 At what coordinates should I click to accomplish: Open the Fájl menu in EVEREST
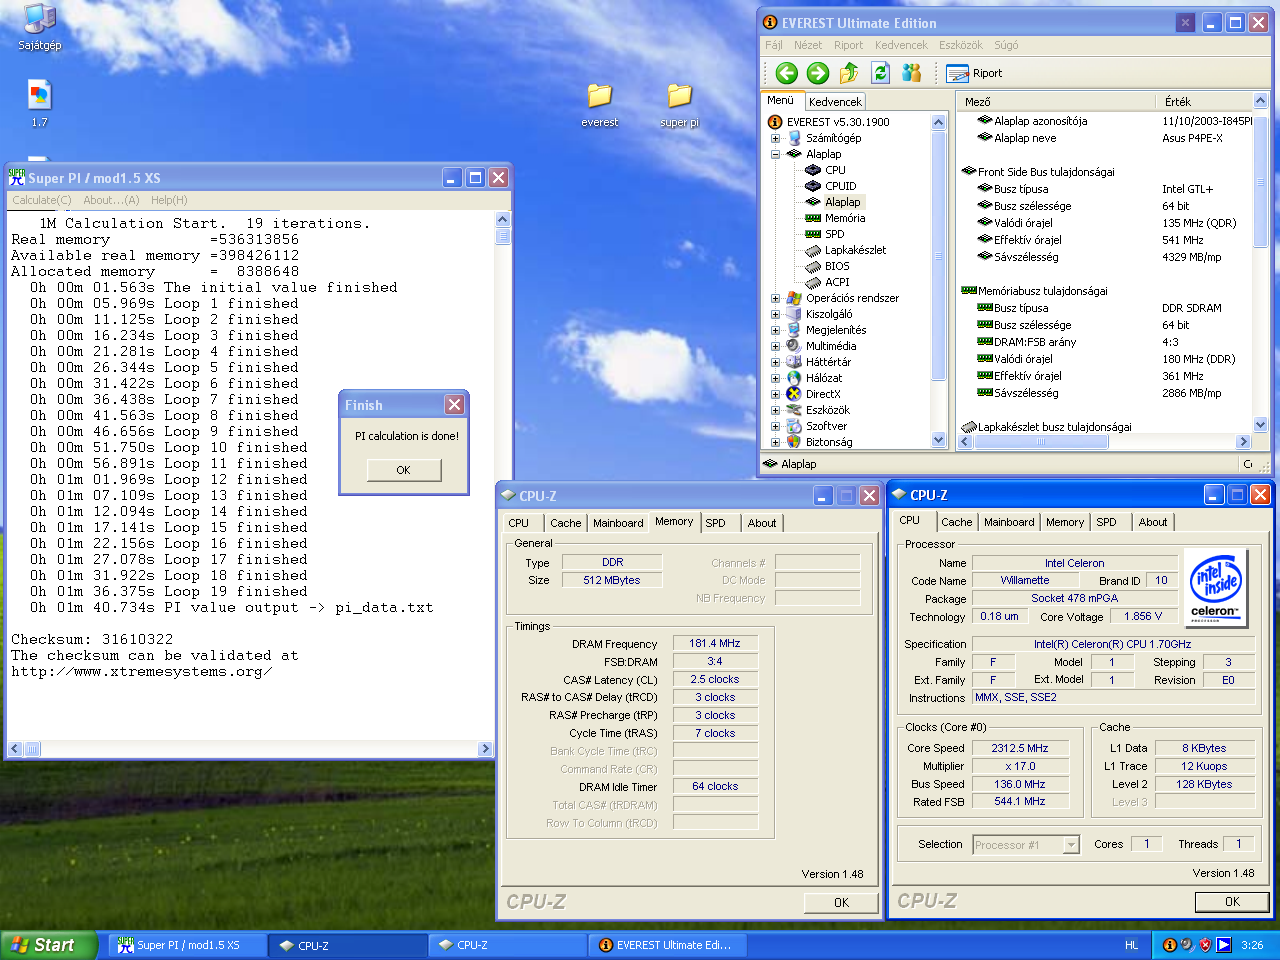coord(774,45)
